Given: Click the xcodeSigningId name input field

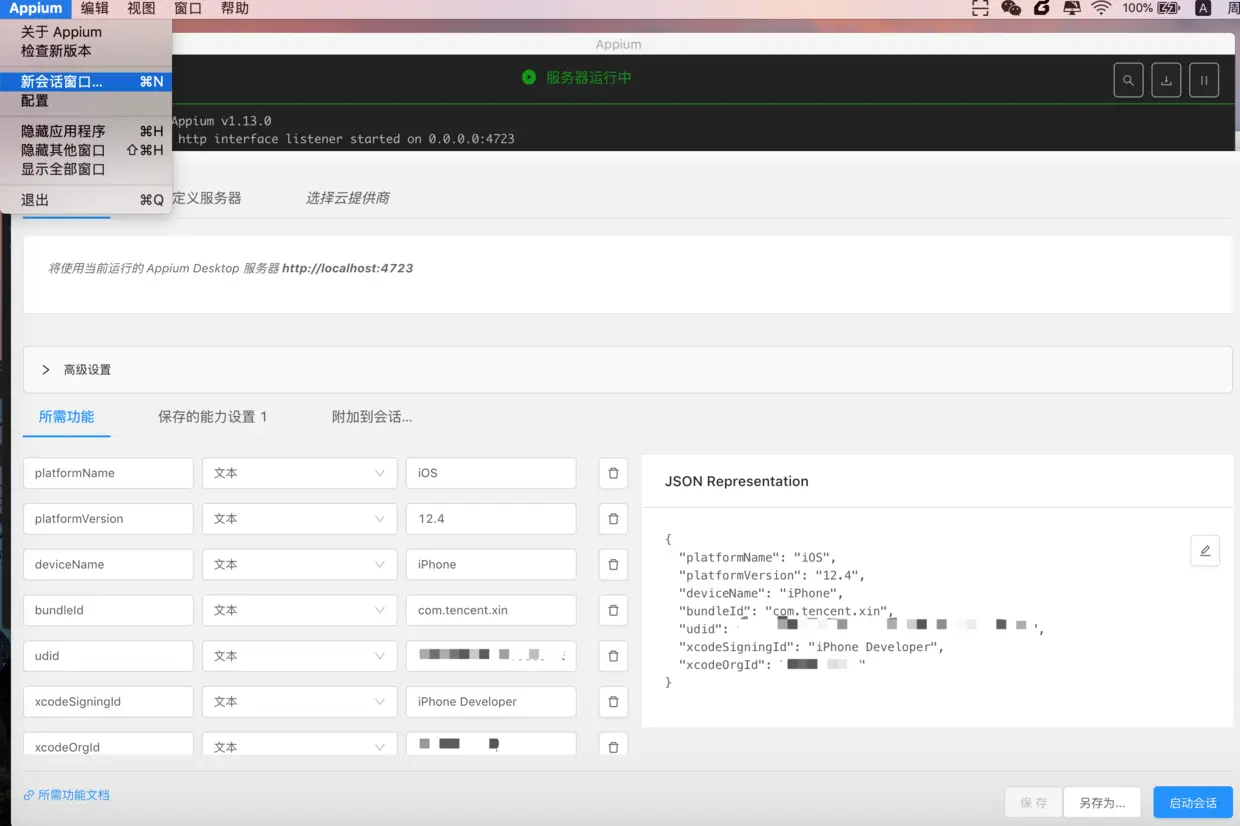Looking at the screenshot, I should tap(108, 702).
